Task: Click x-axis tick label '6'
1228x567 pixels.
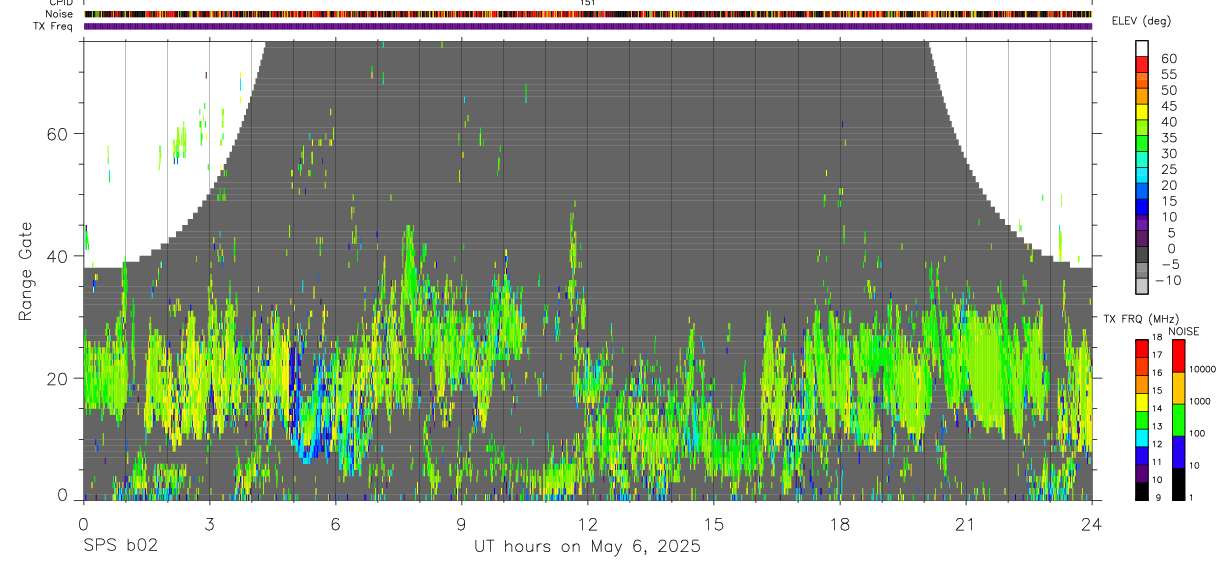Action: pos(335,524)
